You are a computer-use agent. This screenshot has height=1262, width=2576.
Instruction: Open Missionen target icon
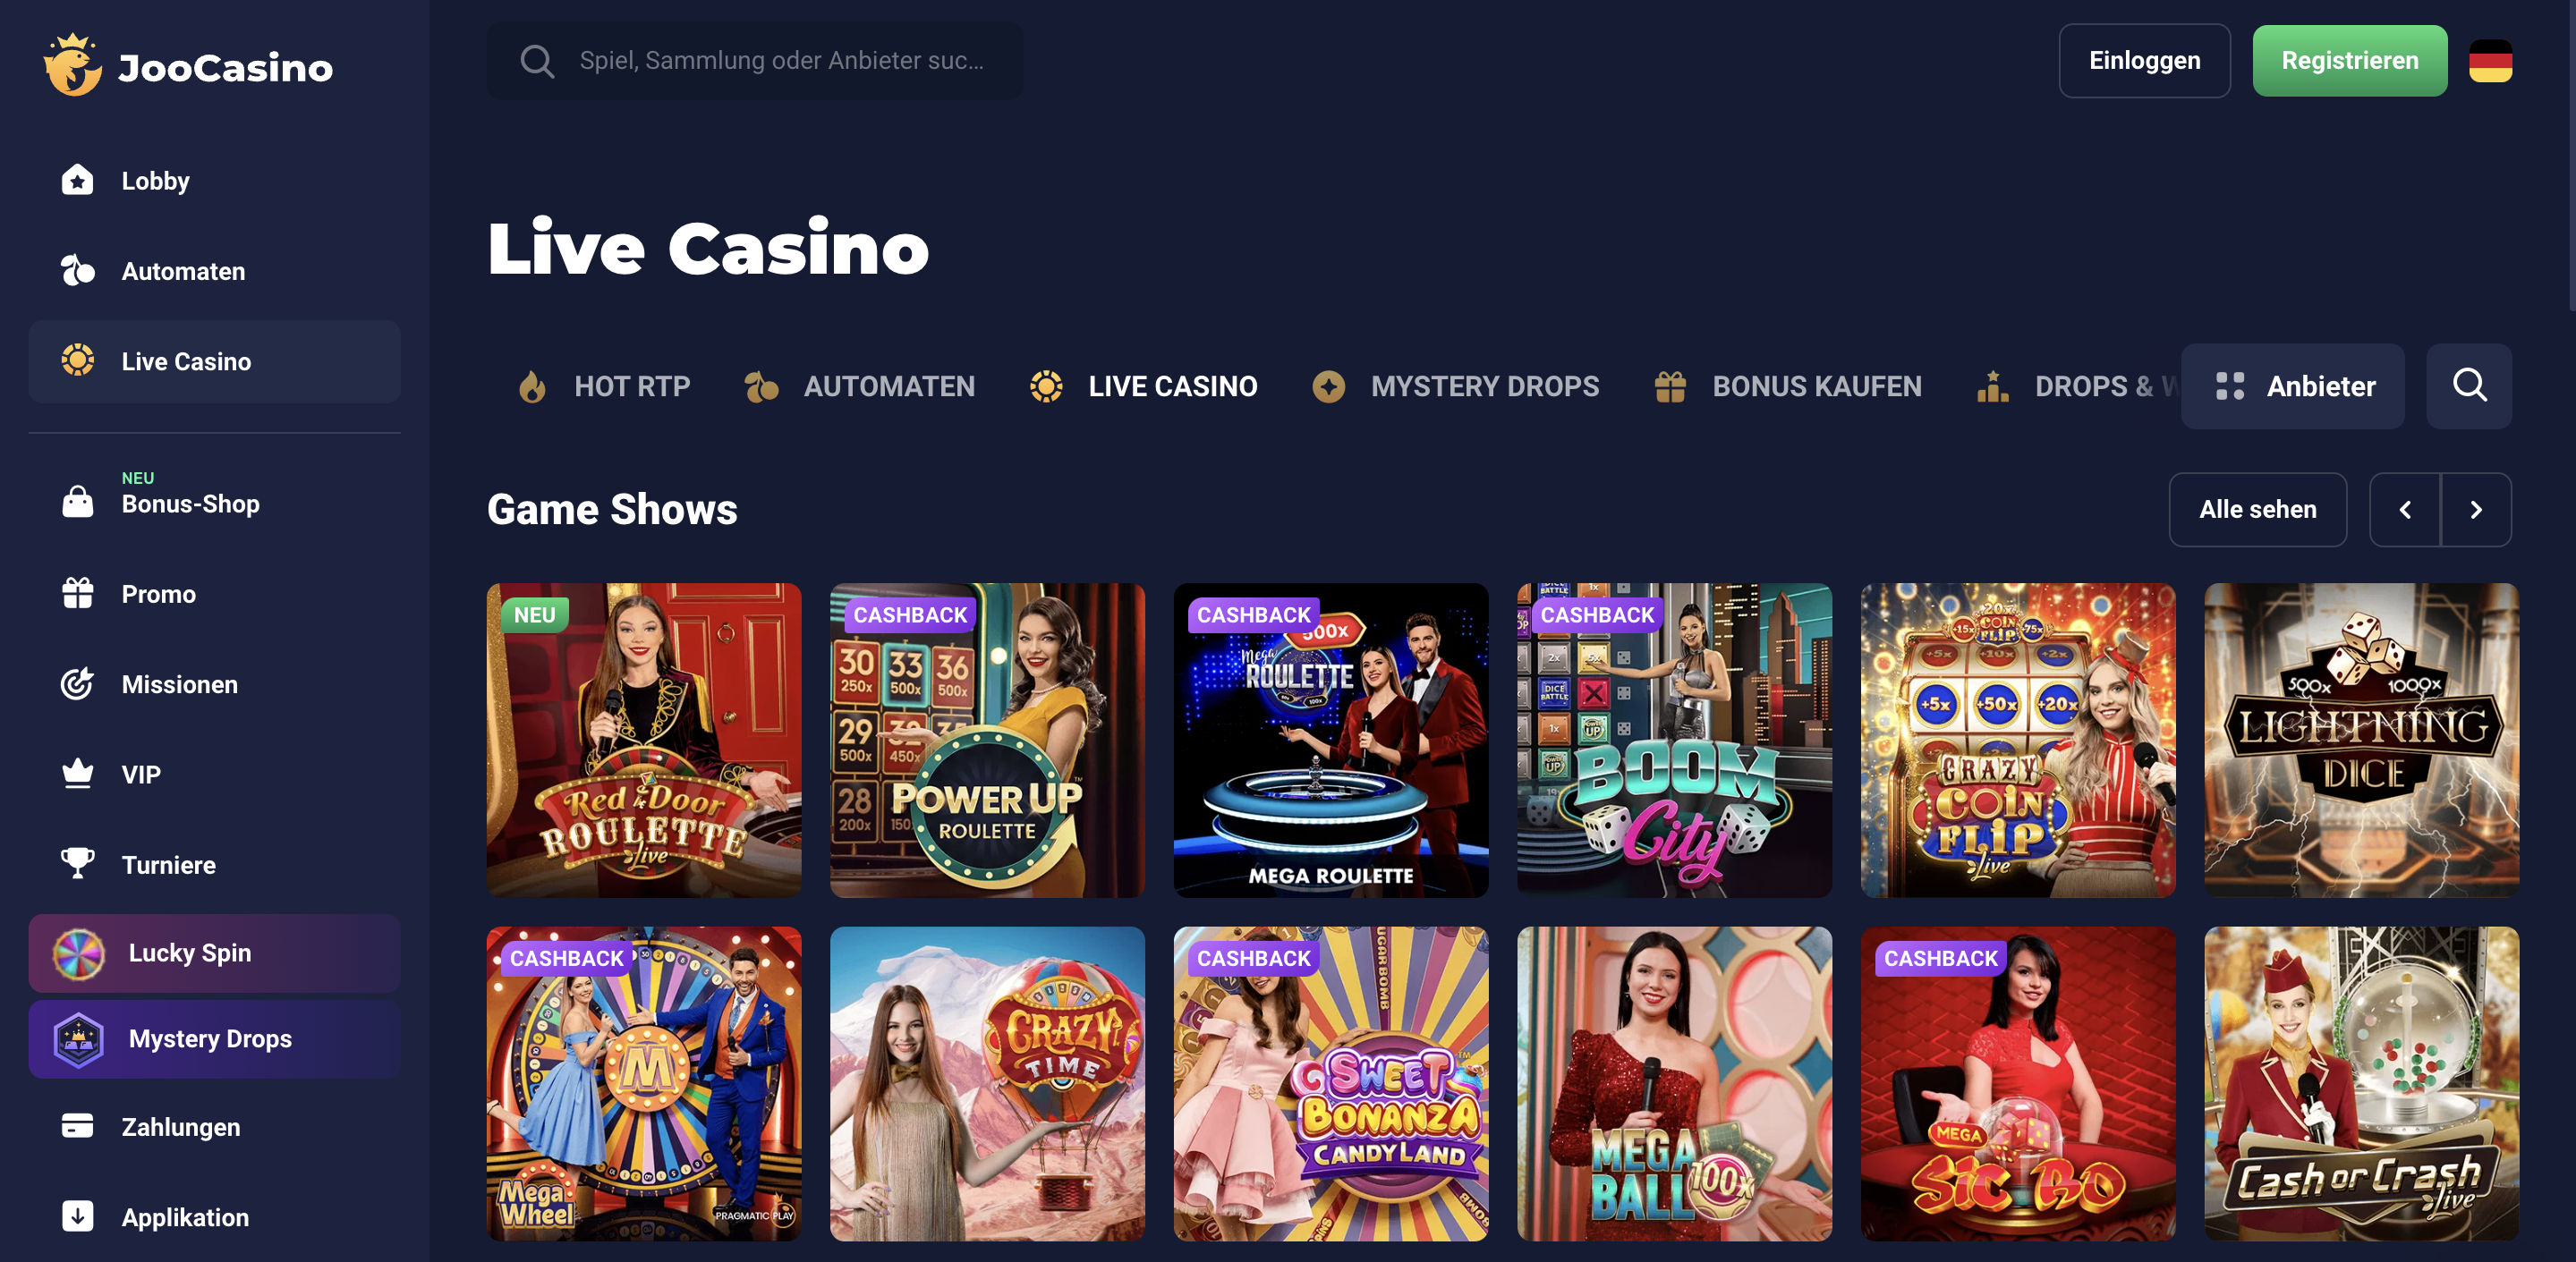77,684
